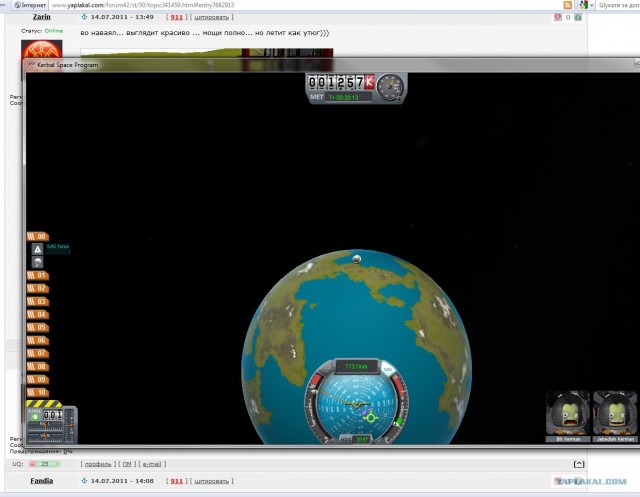Open the PM link below the post

[127, 464]
